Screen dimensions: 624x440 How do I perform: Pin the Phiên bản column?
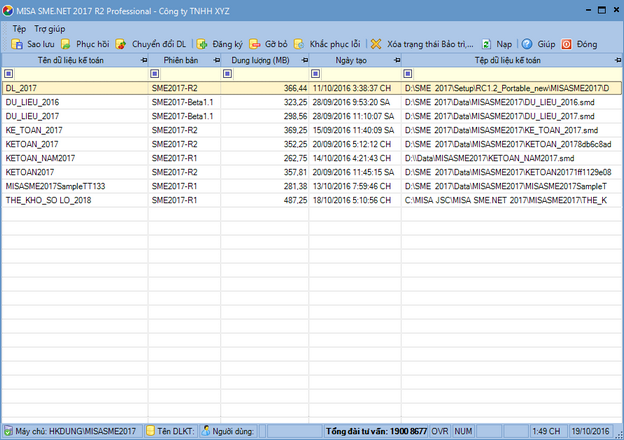[x=216, y=60]
